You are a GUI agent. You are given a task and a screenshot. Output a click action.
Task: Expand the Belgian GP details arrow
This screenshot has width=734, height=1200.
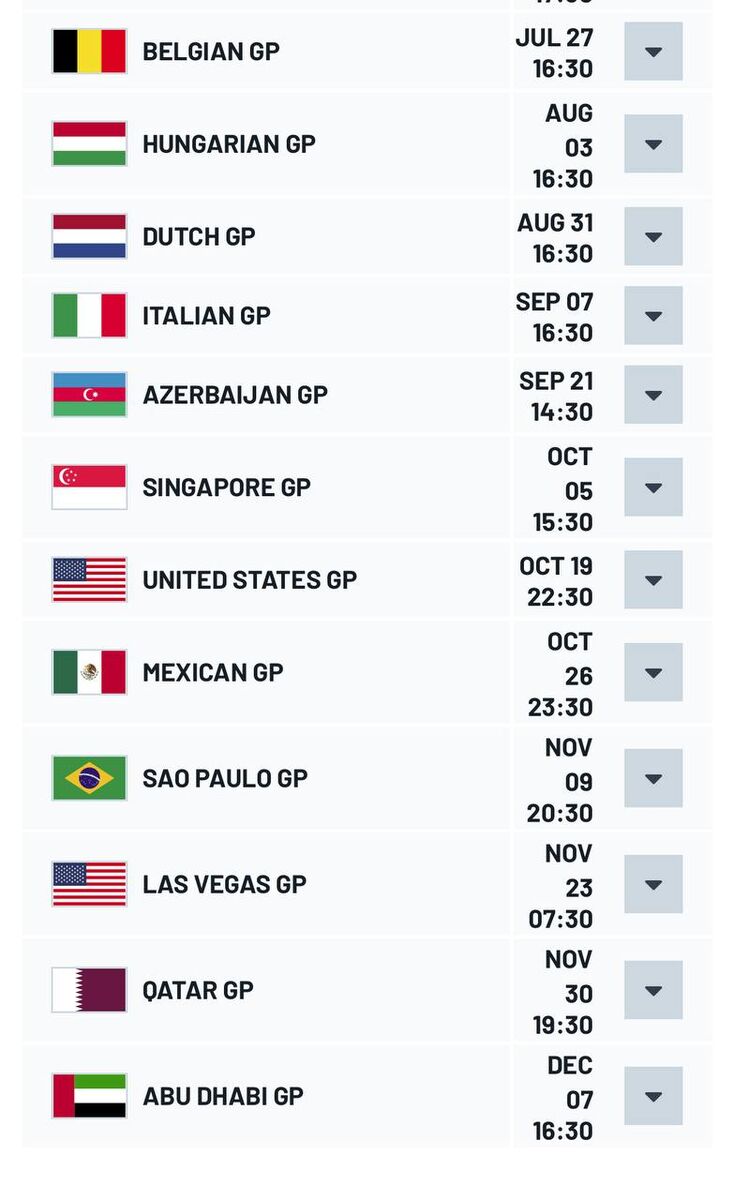click(653, 52)
